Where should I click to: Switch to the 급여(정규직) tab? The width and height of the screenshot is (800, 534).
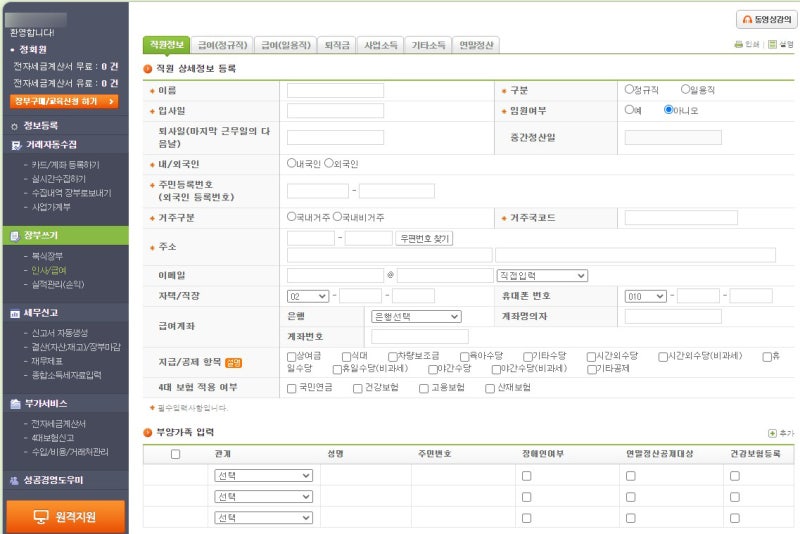click(222, 45)
